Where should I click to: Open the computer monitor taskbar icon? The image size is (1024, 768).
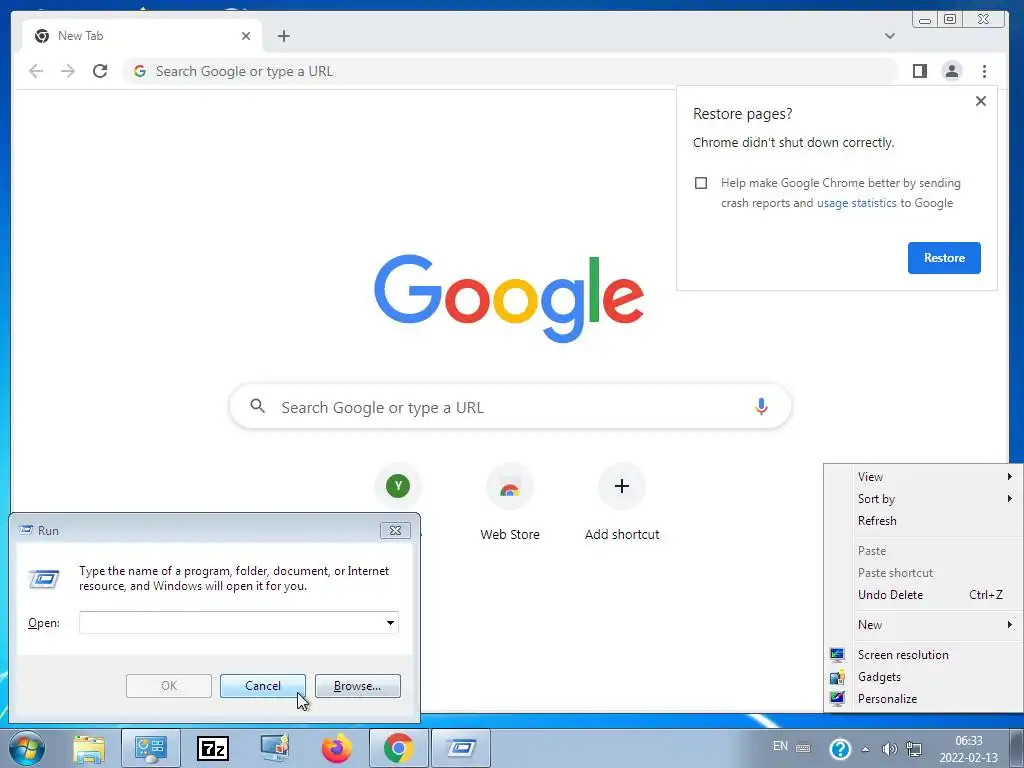[x=274, y=748]
